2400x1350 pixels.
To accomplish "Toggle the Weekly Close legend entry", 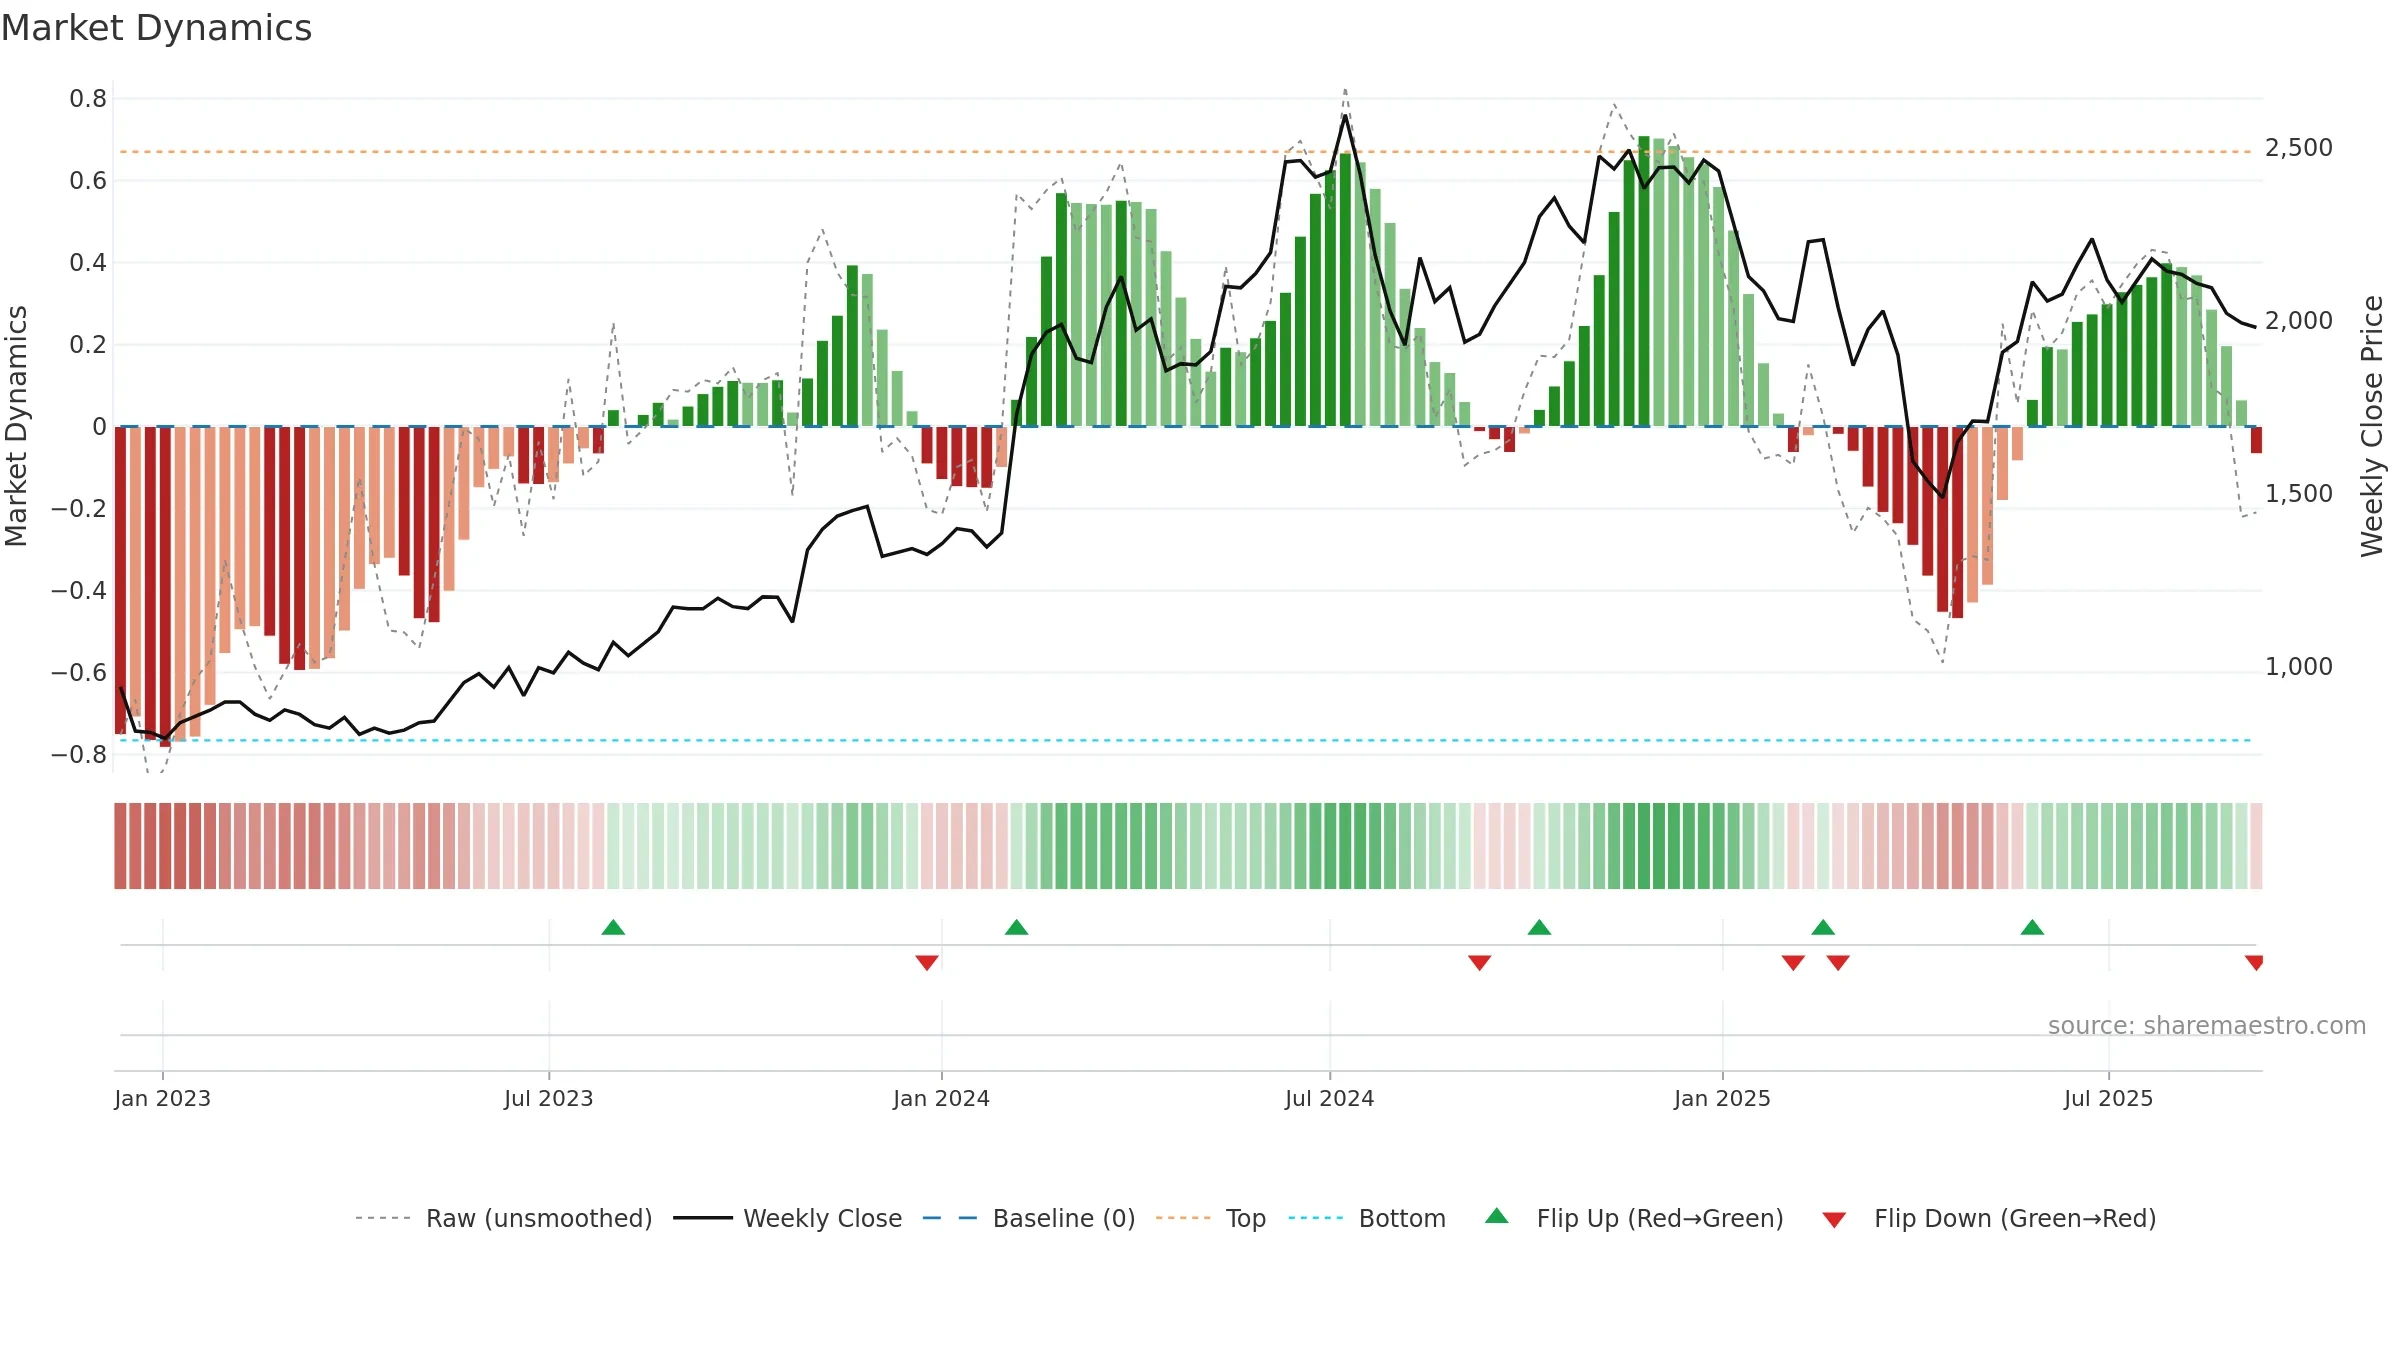I will coord(787,1218).
